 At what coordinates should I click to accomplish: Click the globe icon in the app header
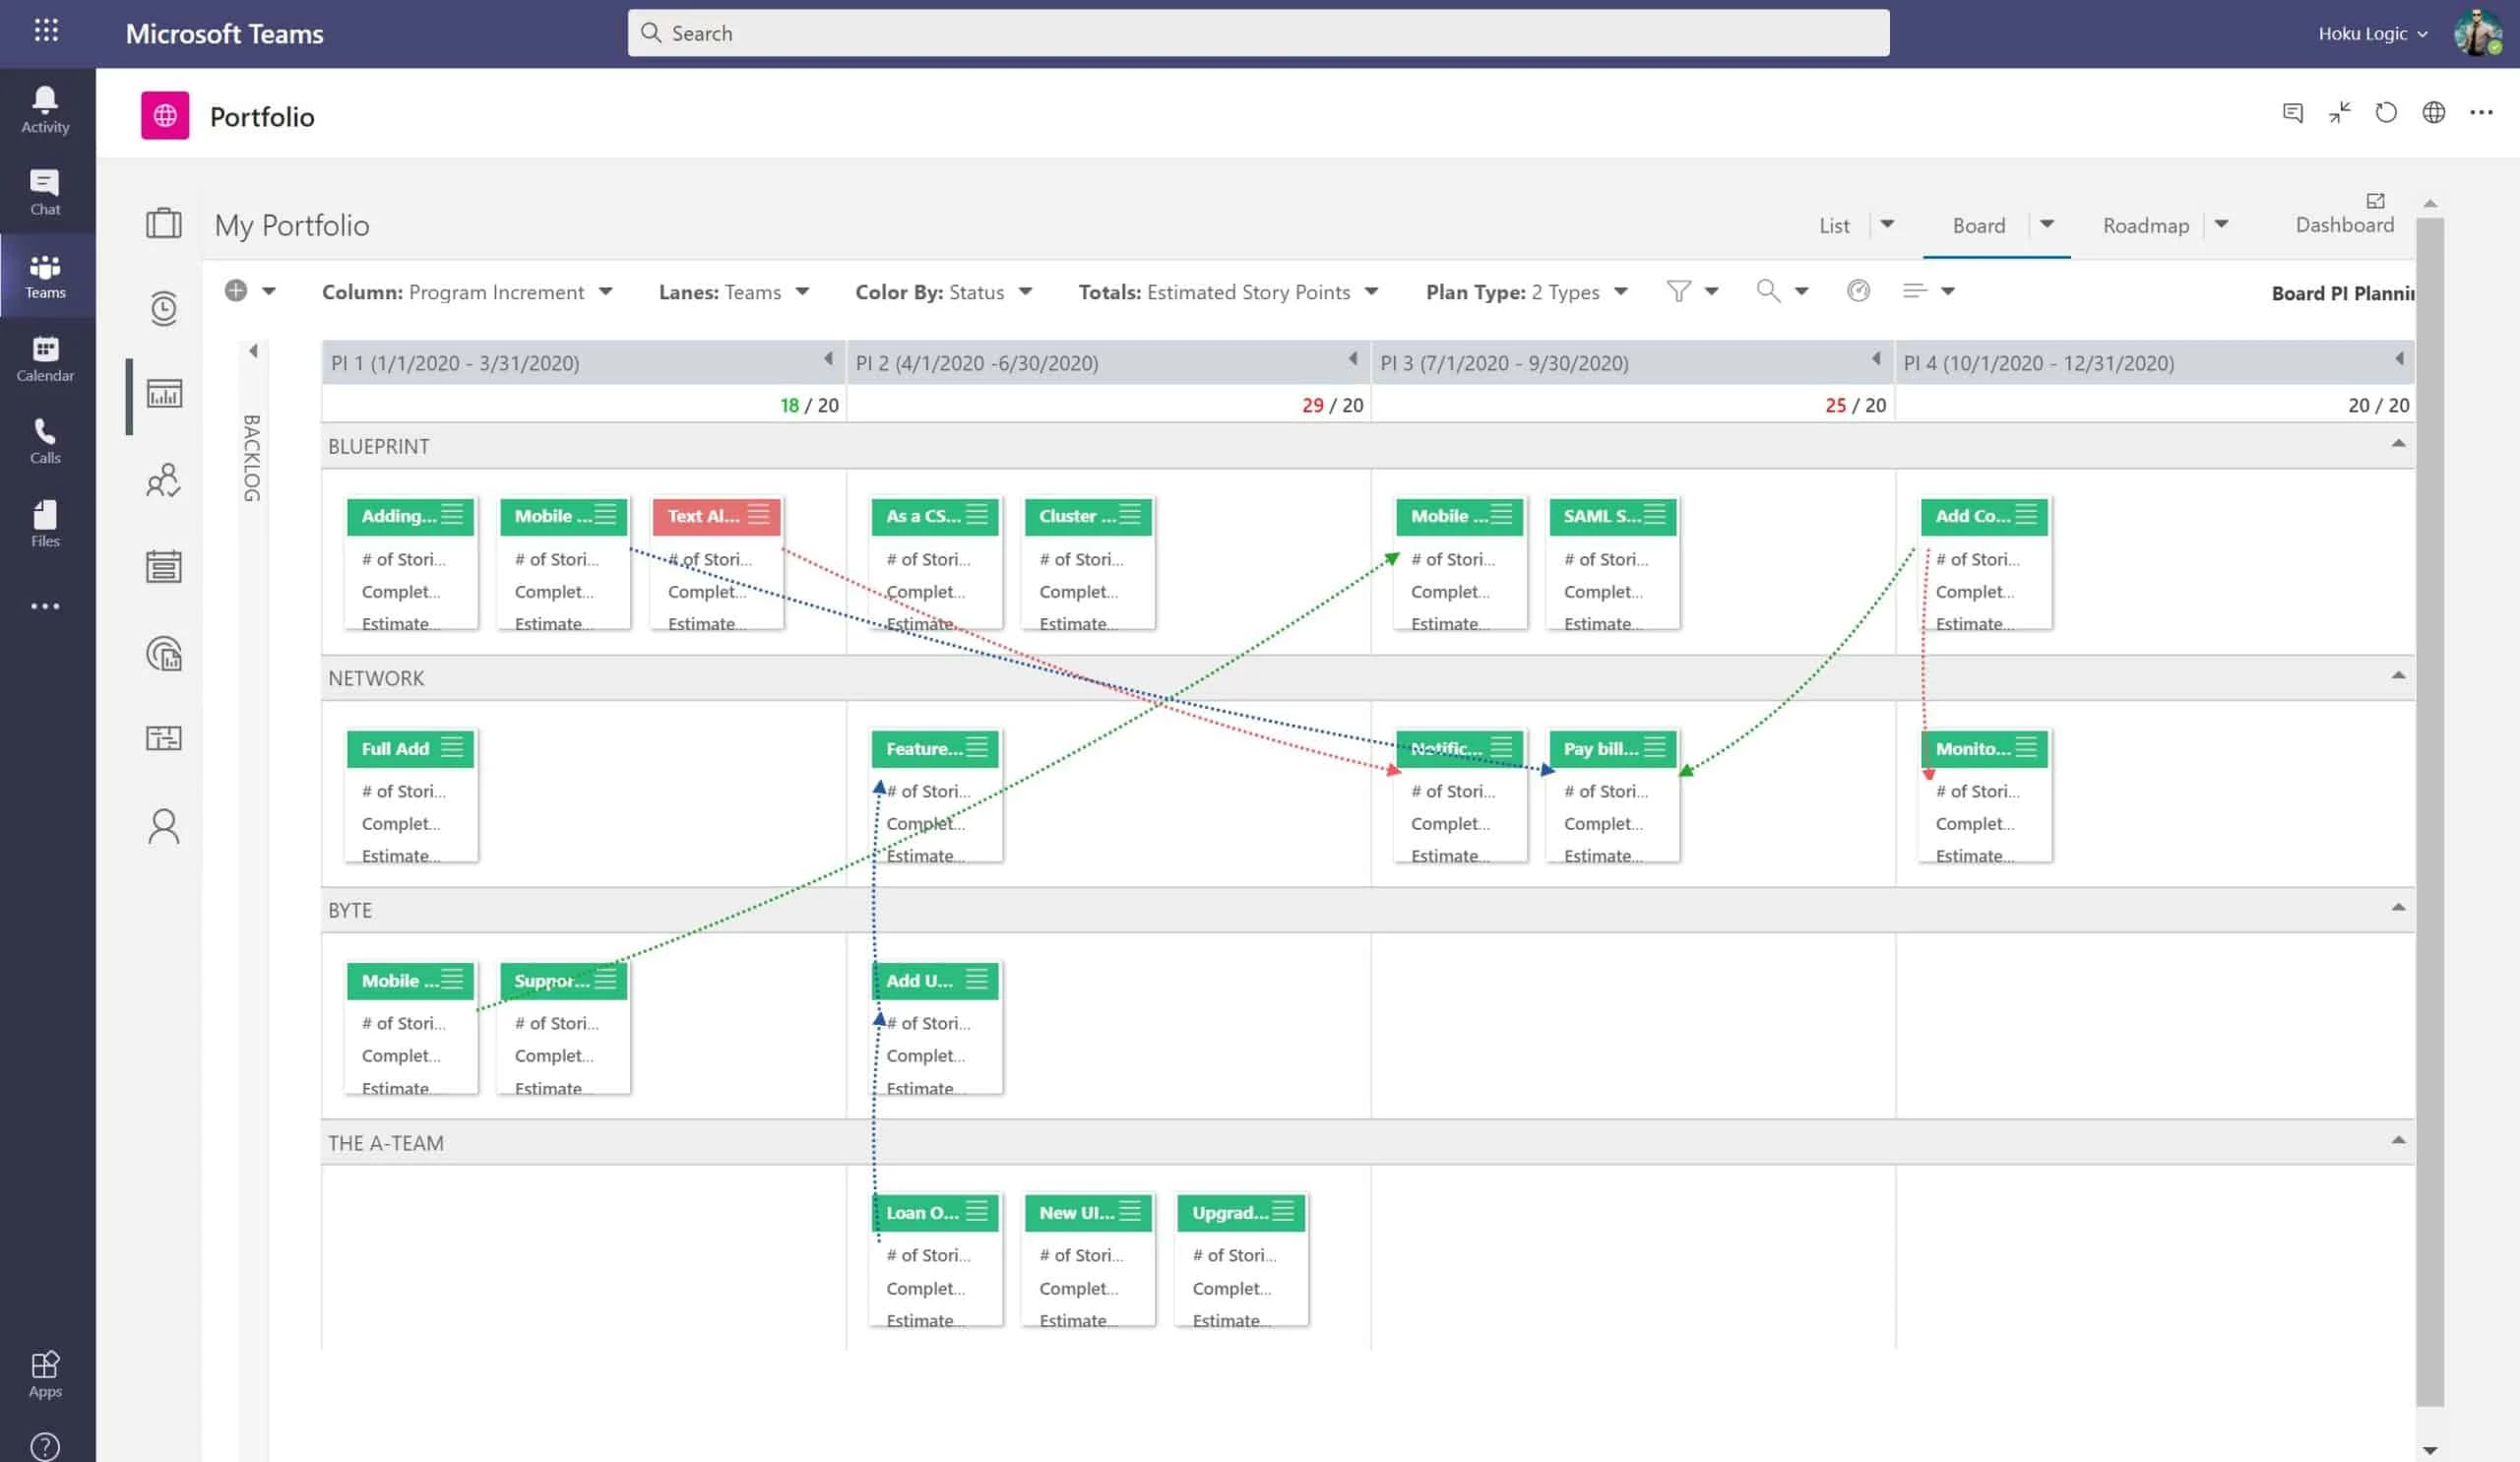tap(2434, 113)
